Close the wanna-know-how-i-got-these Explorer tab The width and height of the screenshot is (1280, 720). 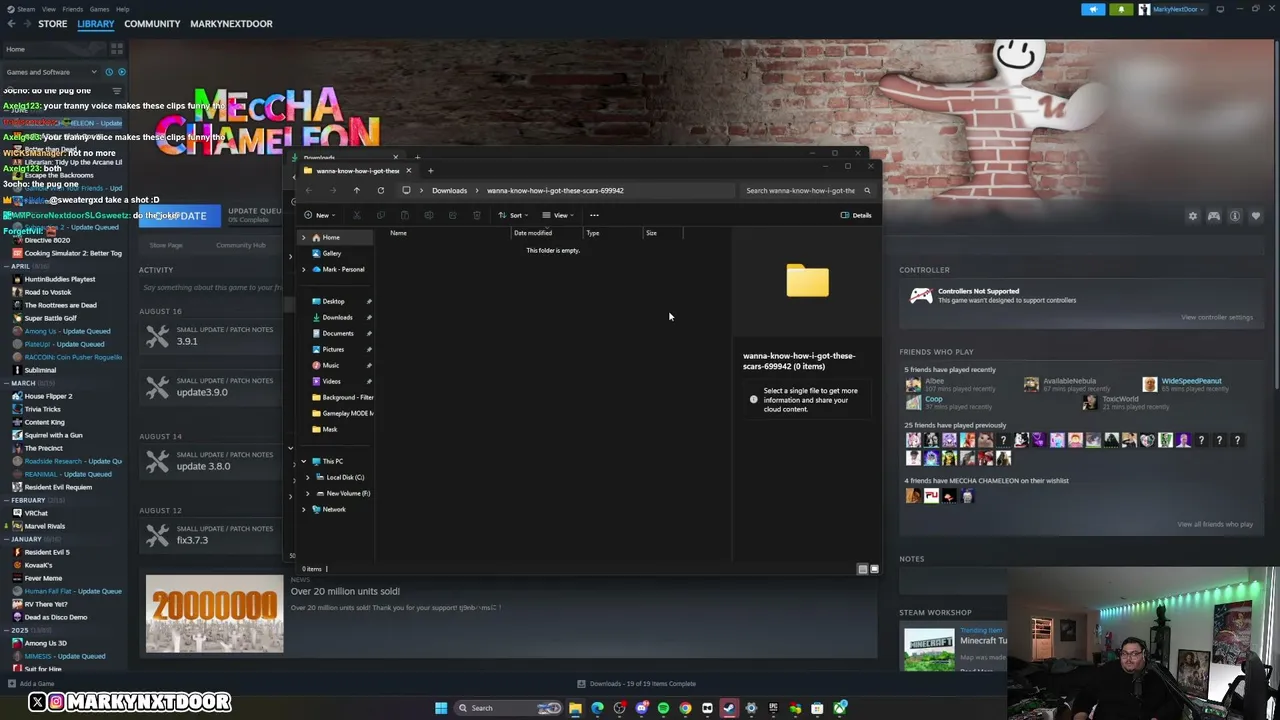point(408,171)
